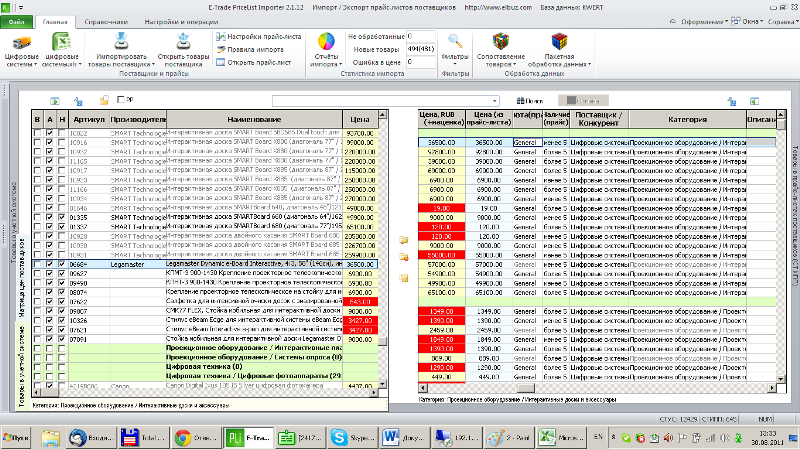The width and height of the screenshot is (800, 450).
Task: Toggle the А checkbox for article 01646
Action: pos(49,208)
